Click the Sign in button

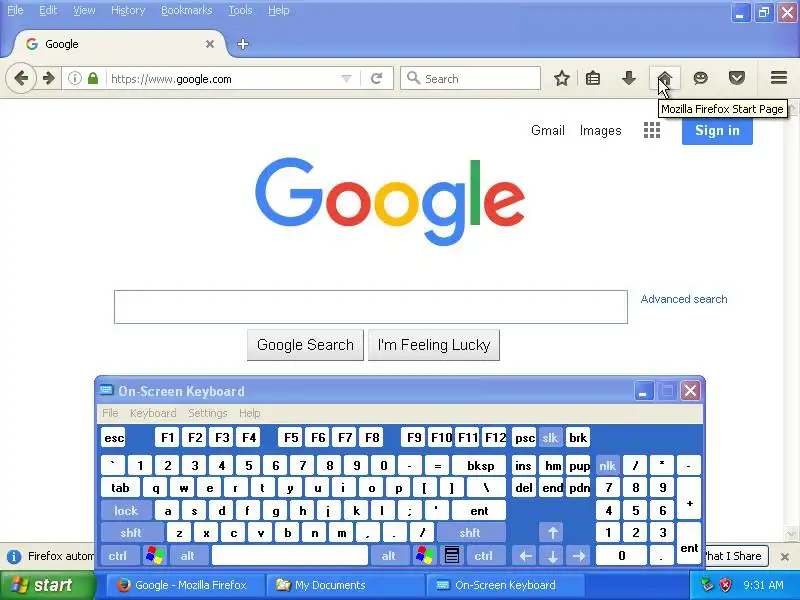[x=717, y=131]
